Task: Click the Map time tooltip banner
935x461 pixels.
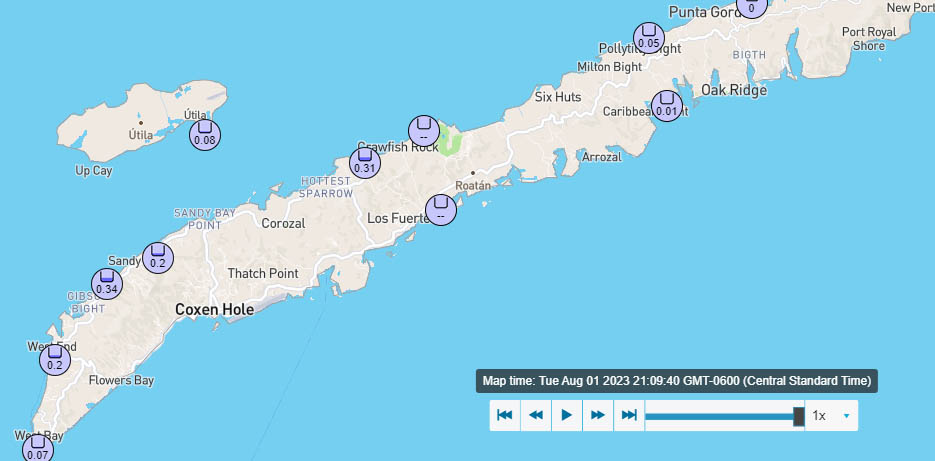Action: [x=676, y=380]
